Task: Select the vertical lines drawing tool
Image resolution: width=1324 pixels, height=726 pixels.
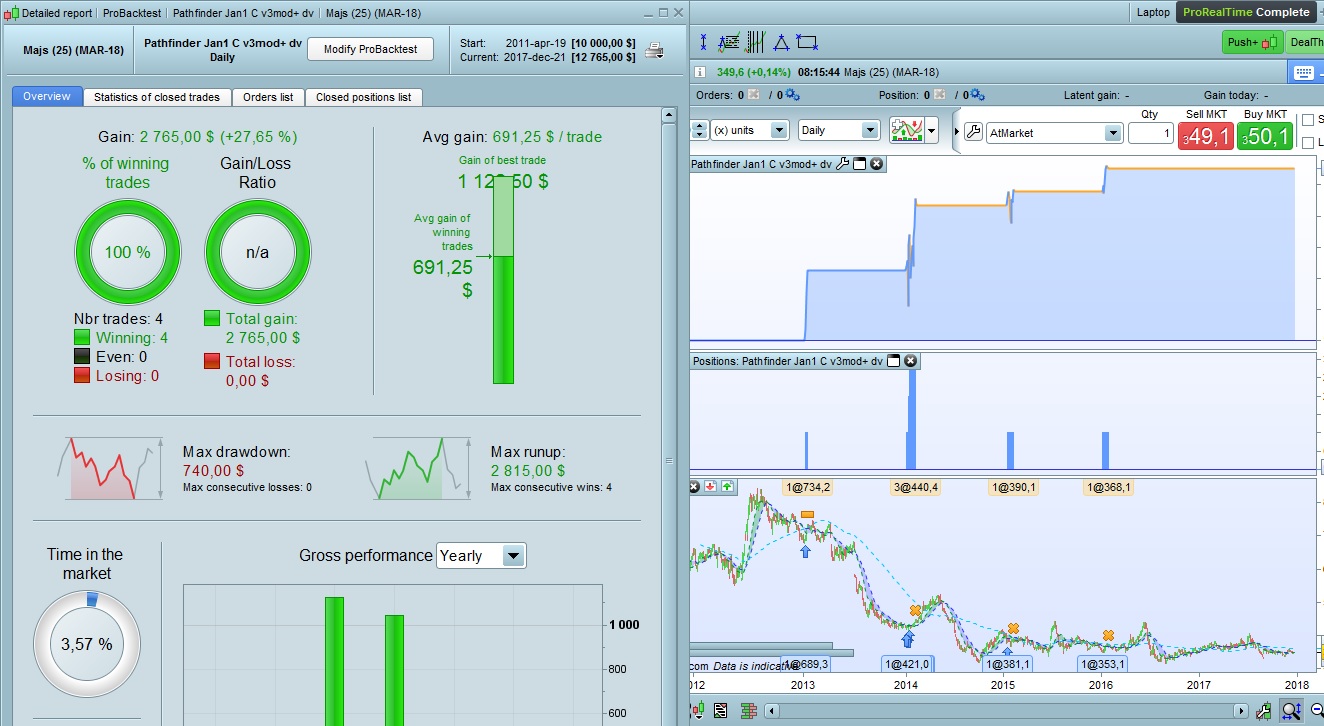Action: pyautogui.click(x=756, y=43)
